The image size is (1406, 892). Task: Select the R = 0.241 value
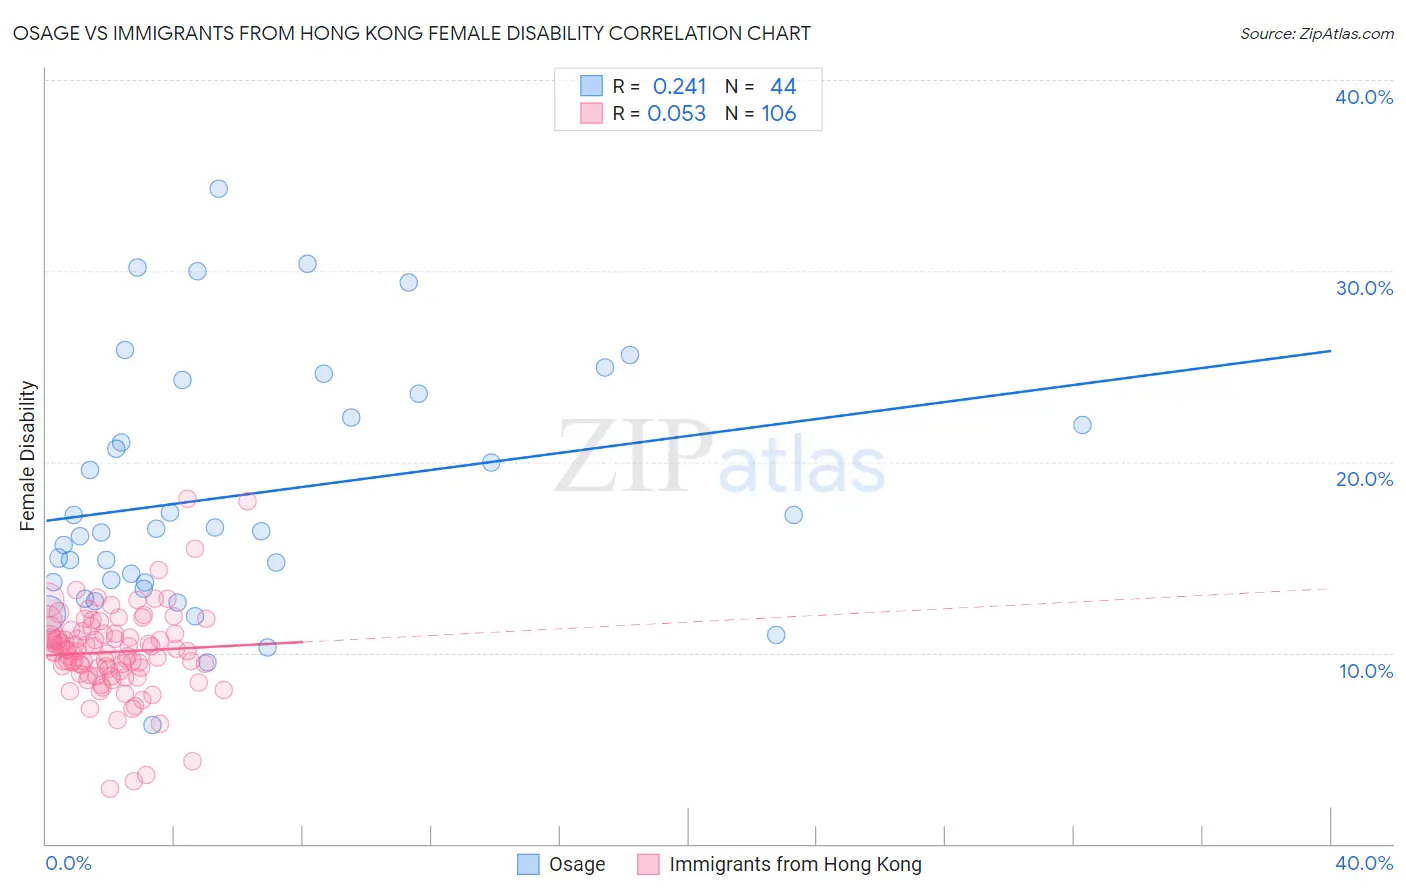pos(660,86)
